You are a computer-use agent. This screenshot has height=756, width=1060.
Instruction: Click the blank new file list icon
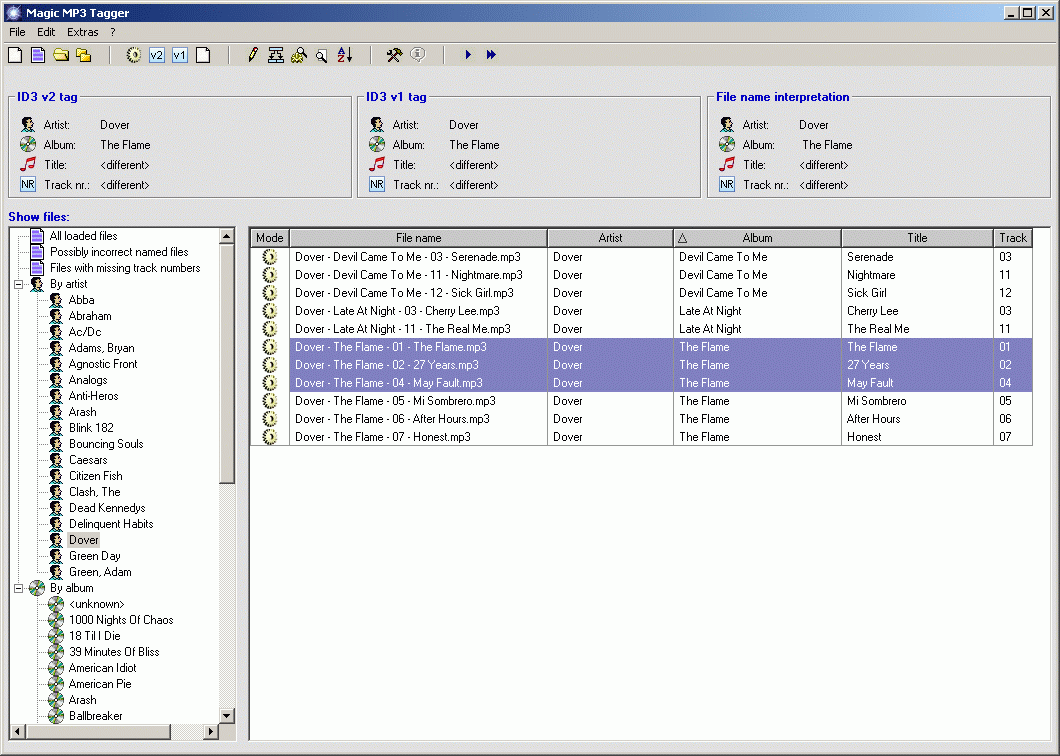pos(15,55)
